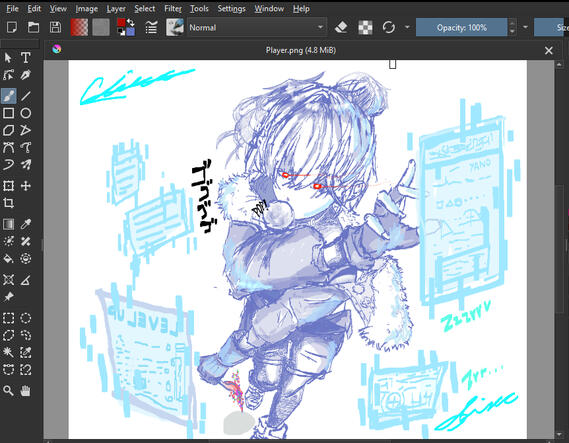Open the Layer menu

coord(116,9)
